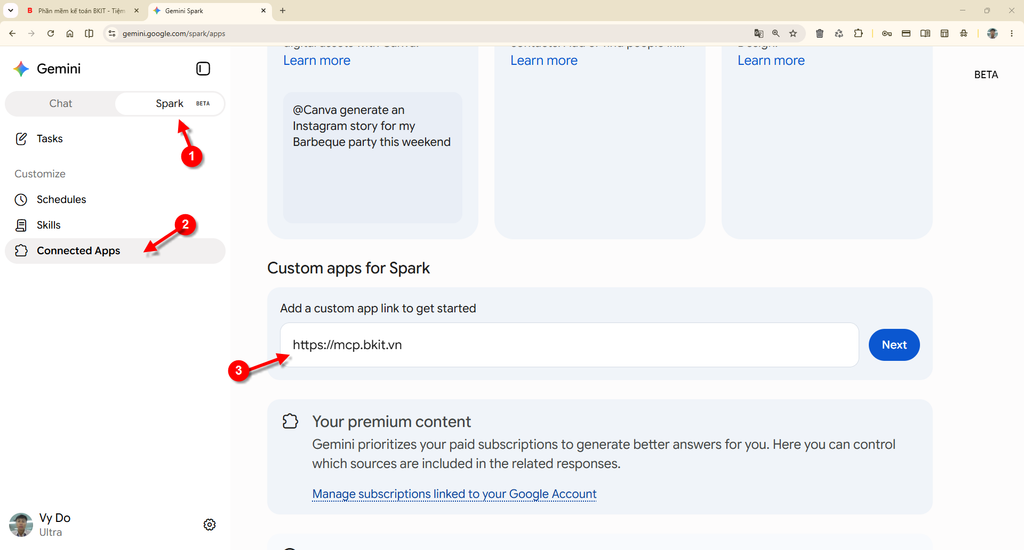Open Chrome profile avatar in toolbar
Screen dimensions: 1024x550
click(x=992, y=33)
